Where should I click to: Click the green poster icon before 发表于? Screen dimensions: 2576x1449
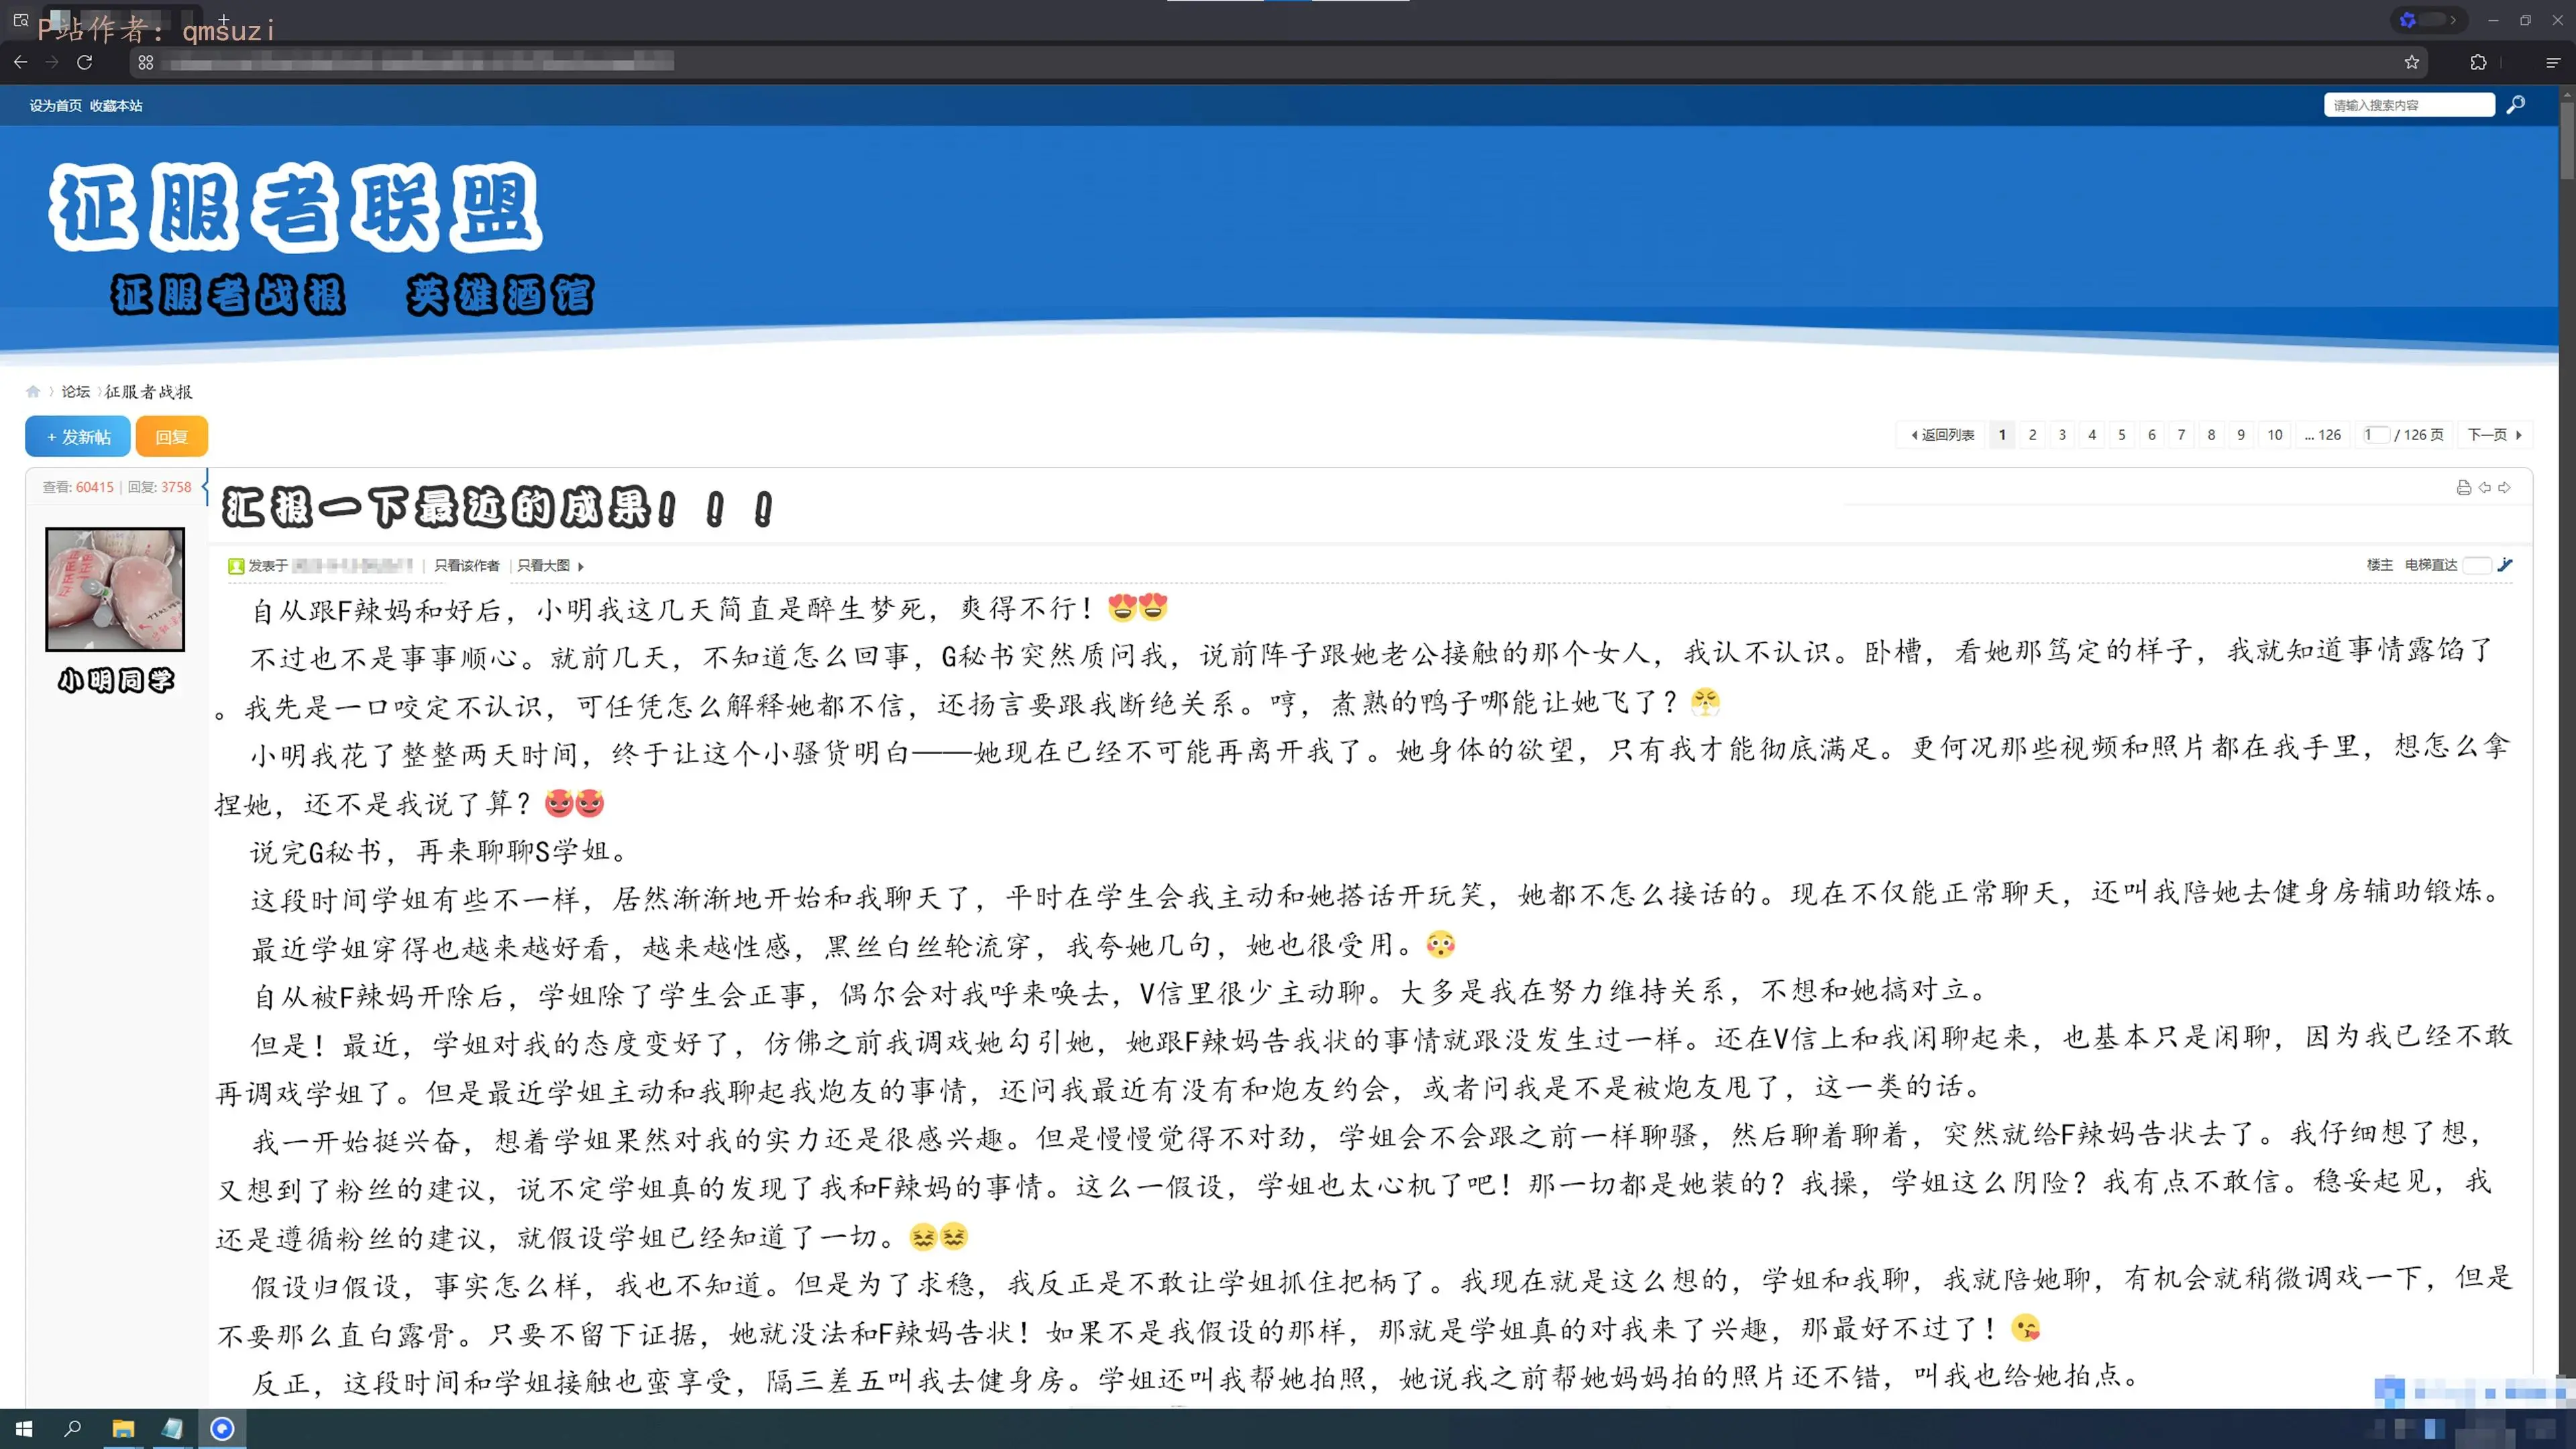[236, 566]
